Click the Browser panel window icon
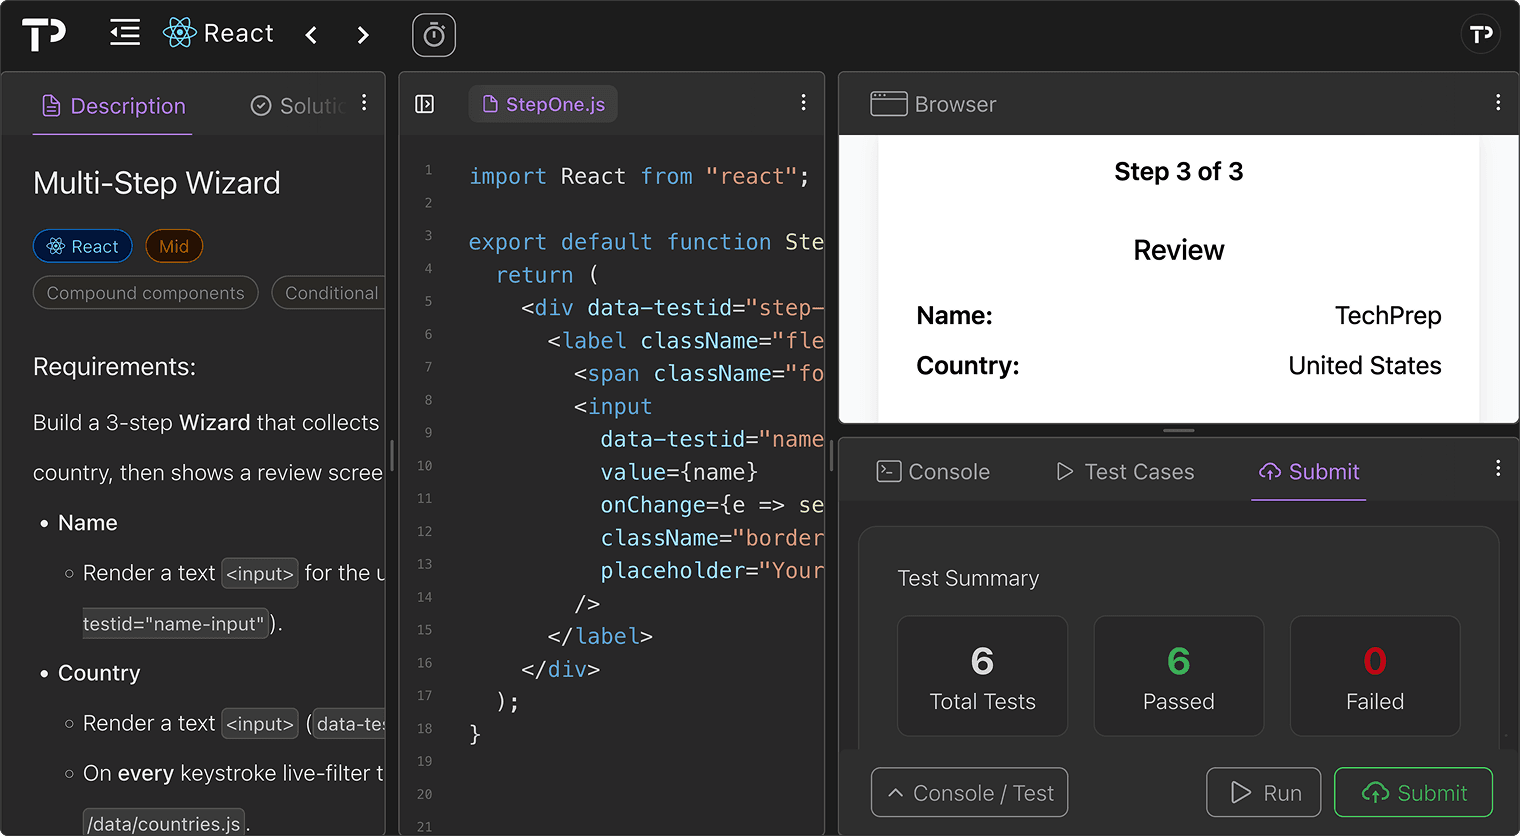 (x=888, y=103)
